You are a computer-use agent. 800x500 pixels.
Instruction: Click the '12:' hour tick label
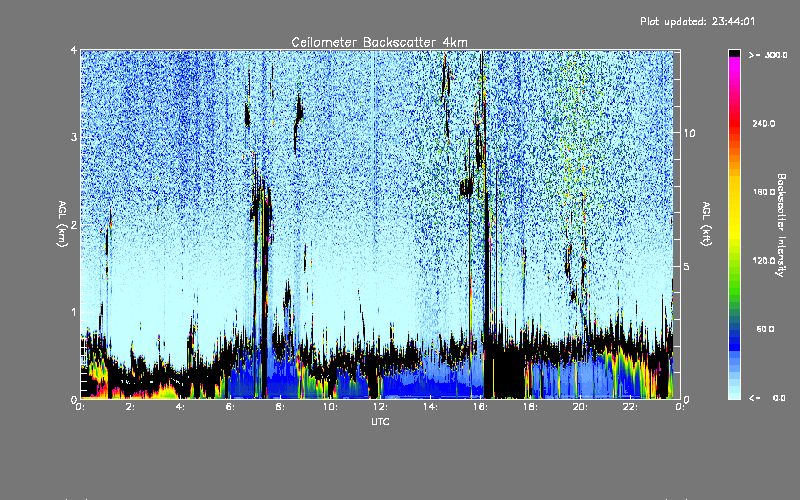380,407
